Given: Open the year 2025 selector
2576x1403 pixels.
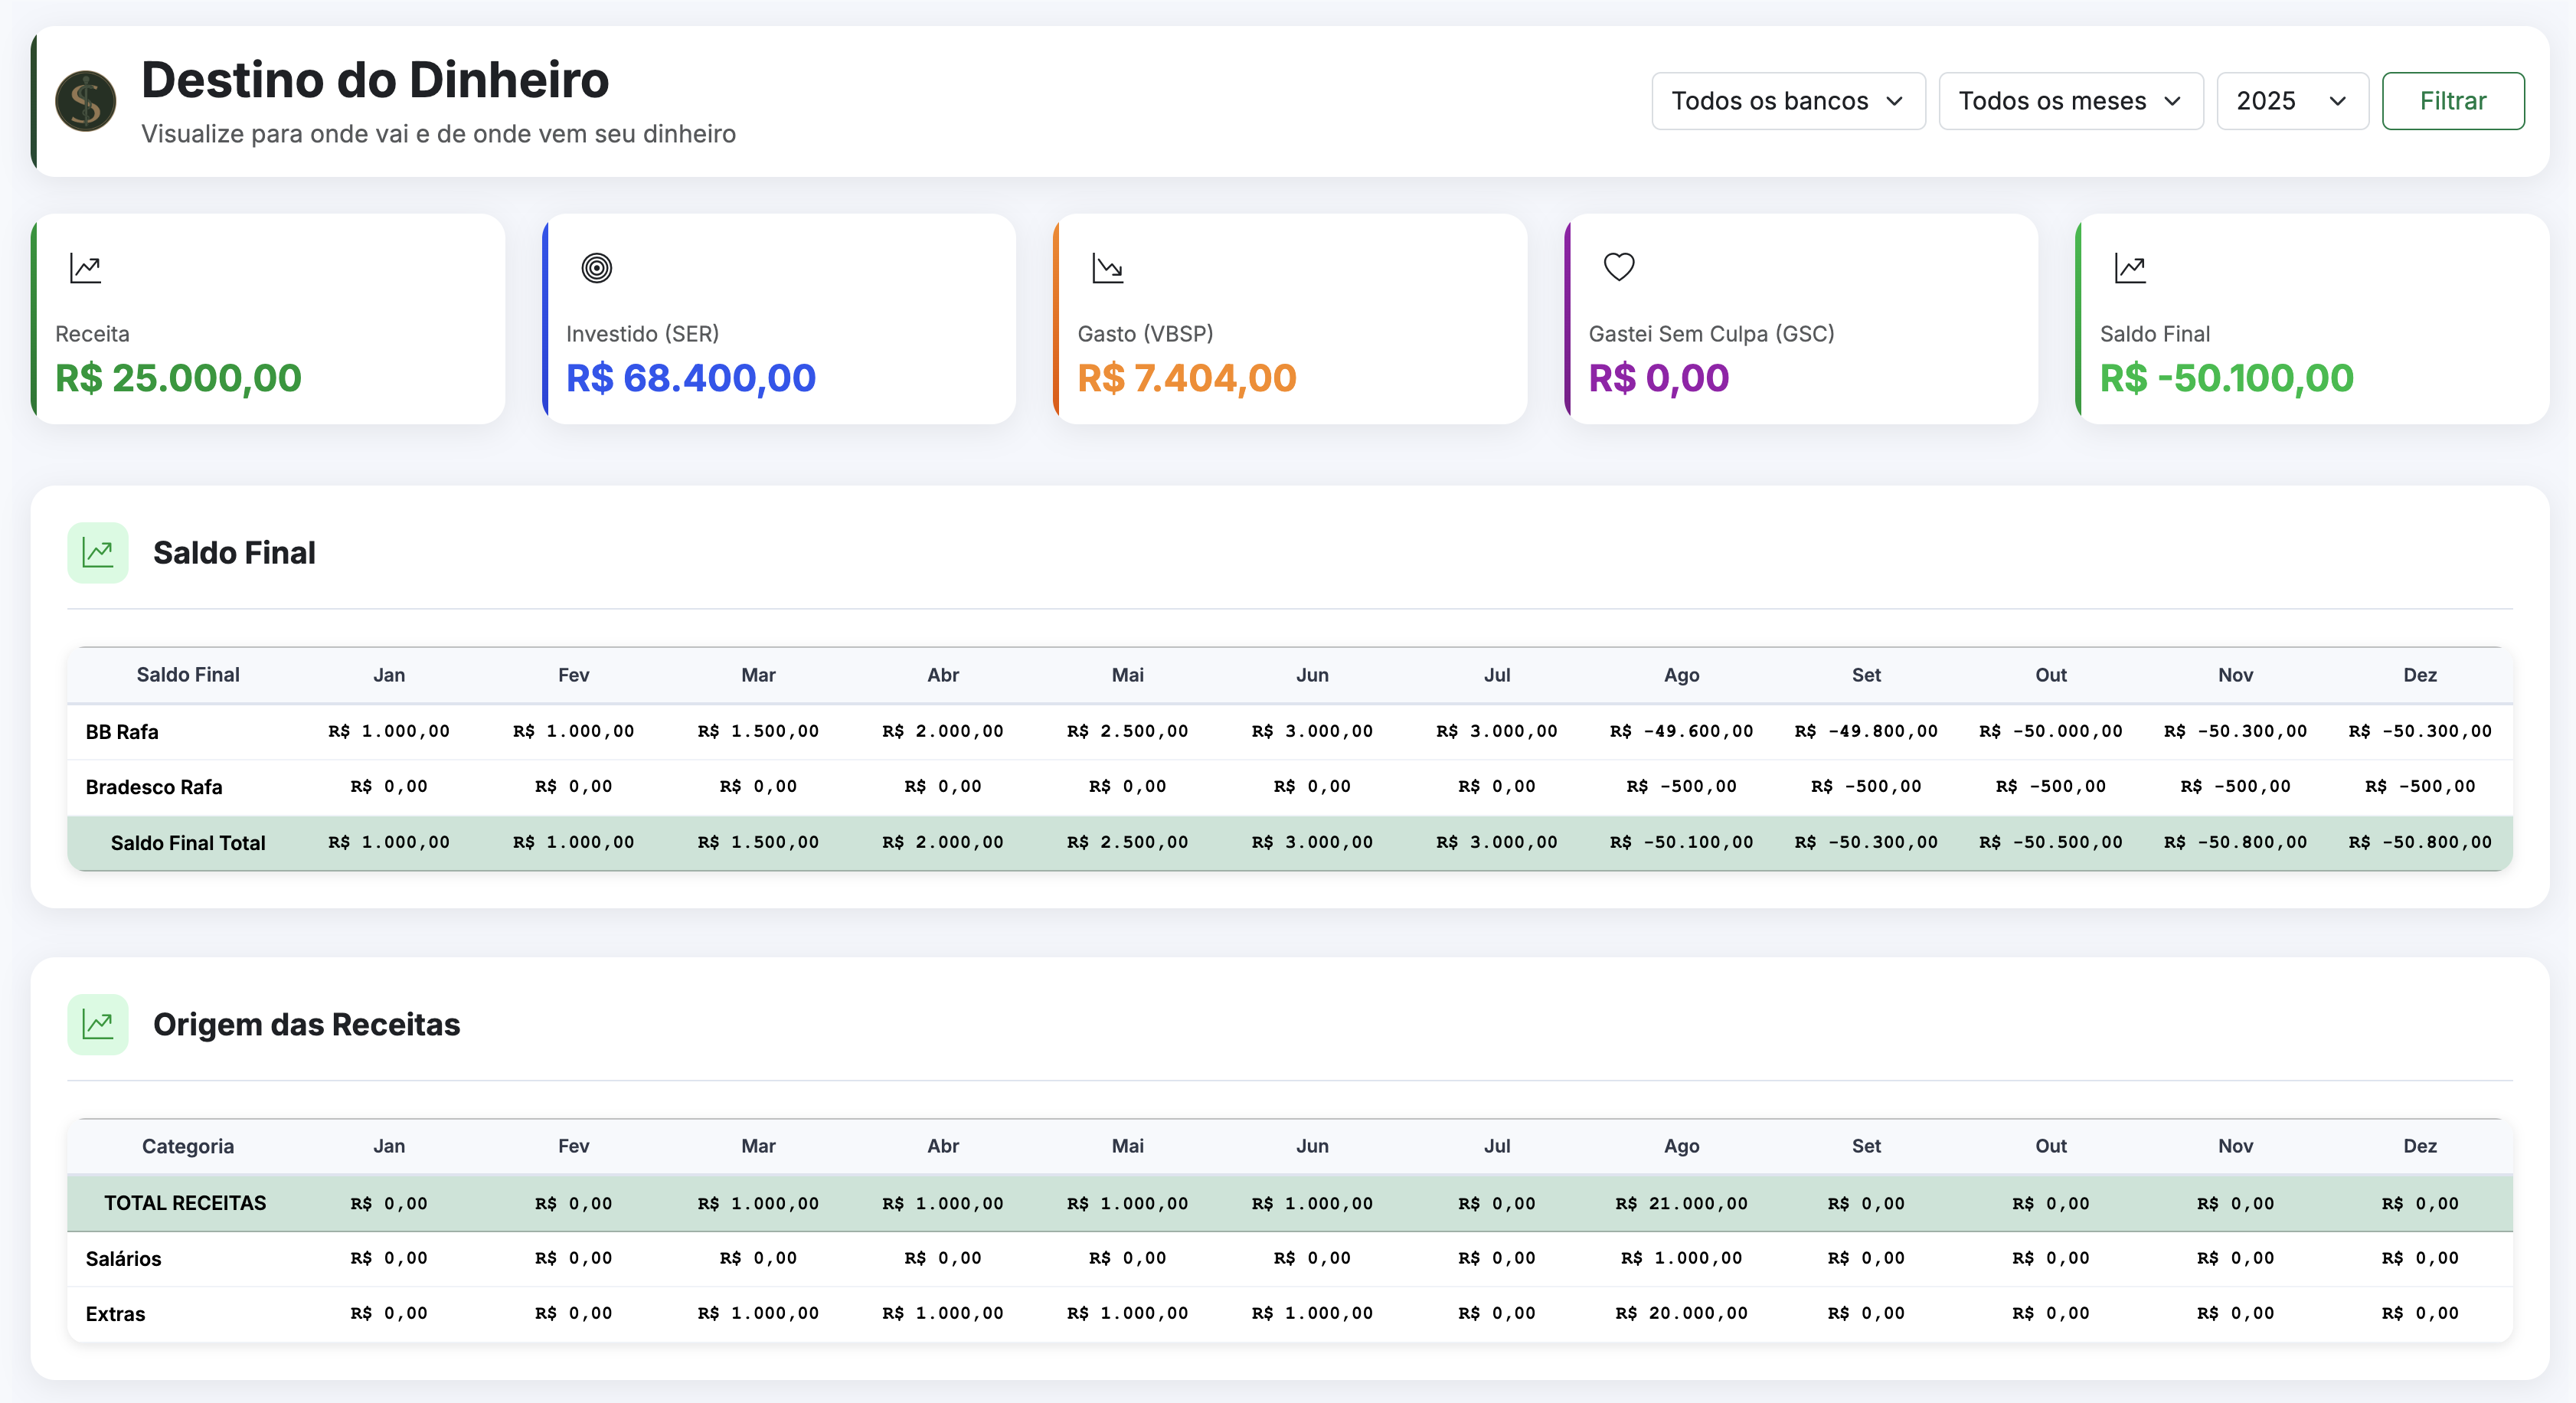Looking at the screenshot, I should (2291, 100).
